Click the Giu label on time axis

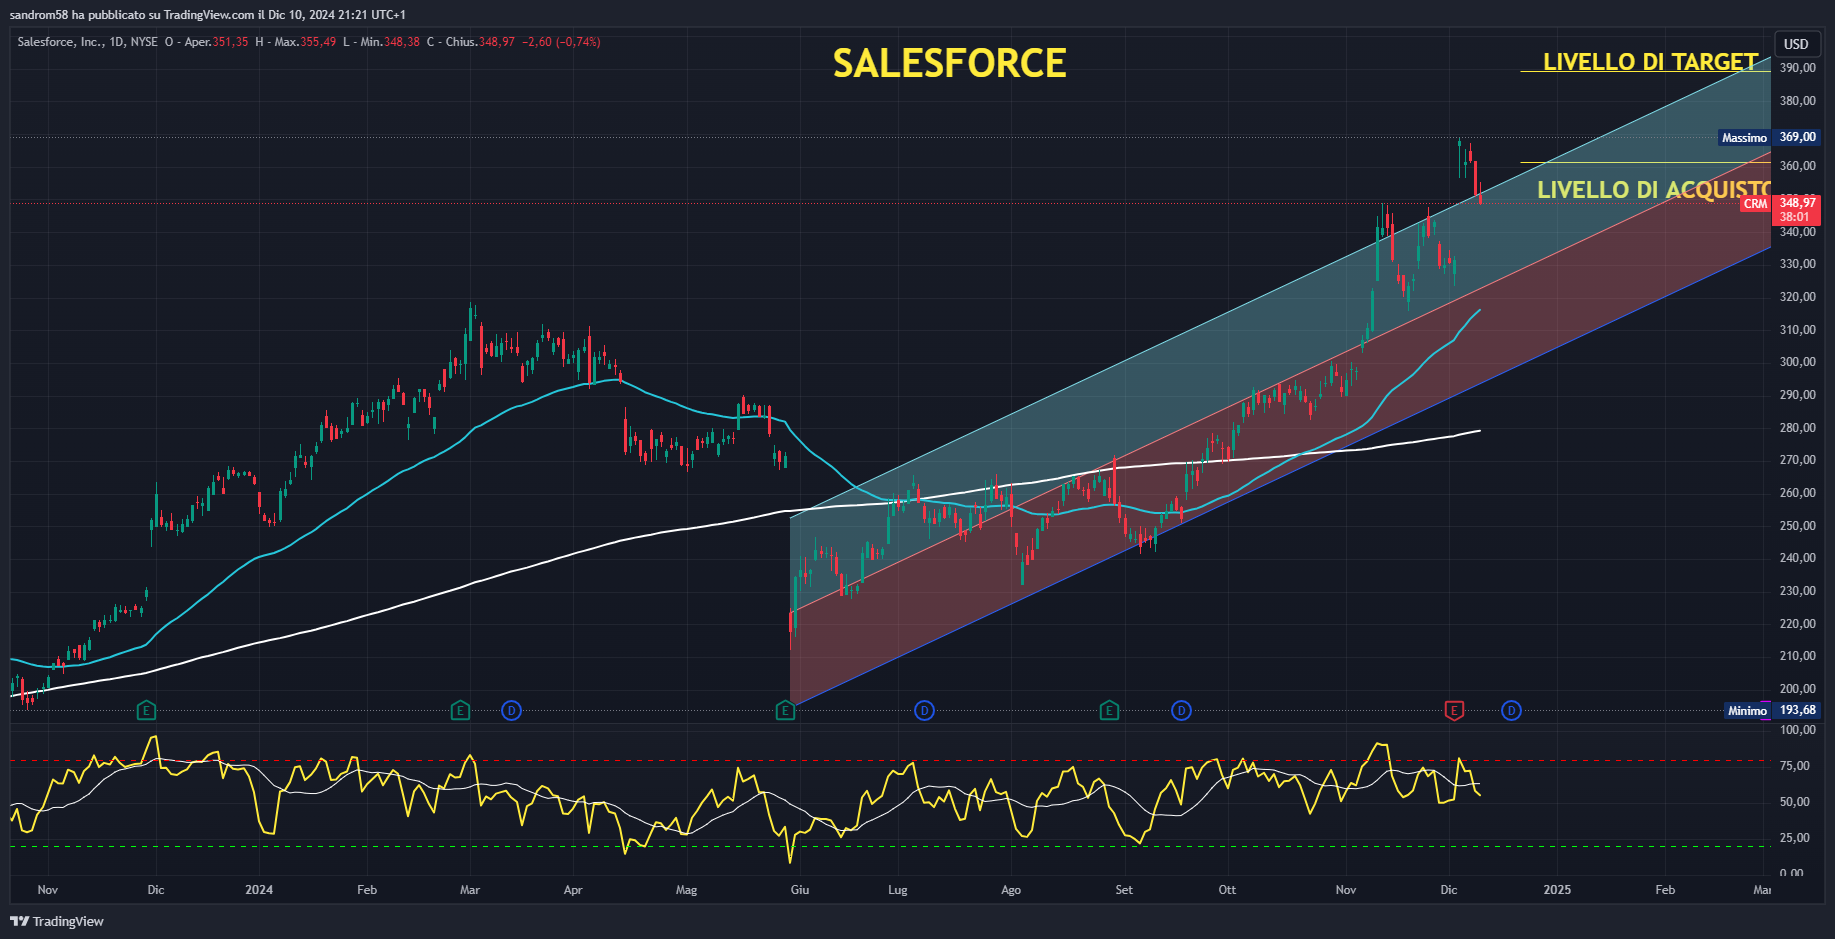tap(800, 890)
